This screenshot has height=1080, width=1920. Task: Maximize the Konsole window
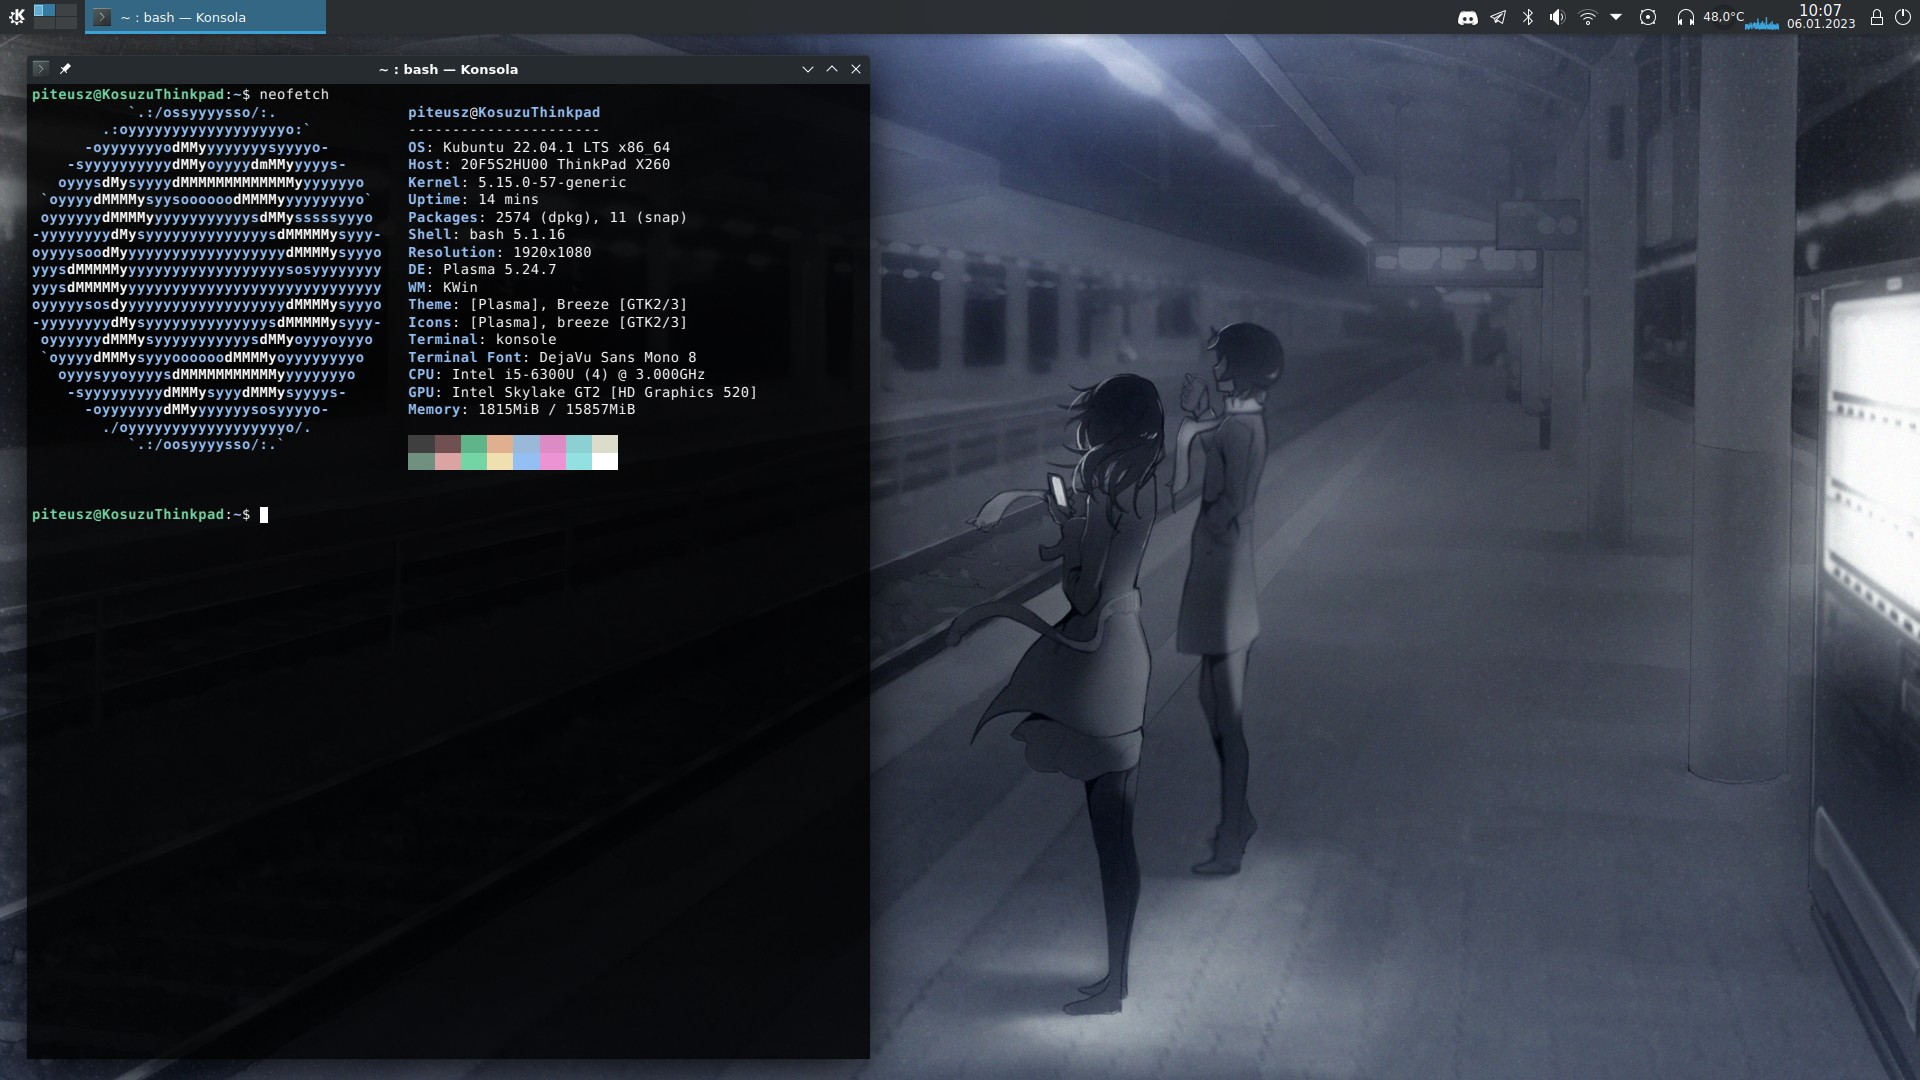click(832, 69)
